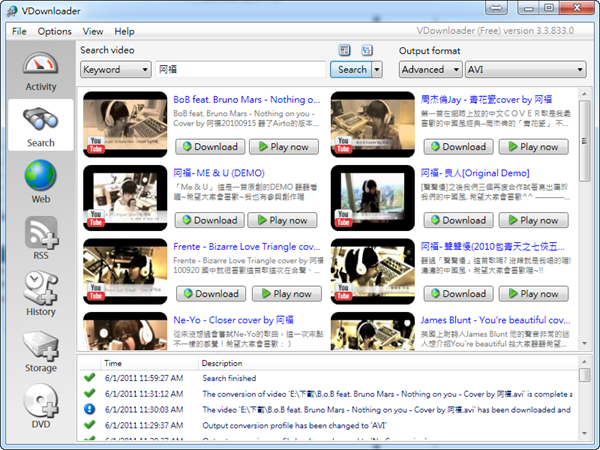Play now the 良人[Original Demo] video
The height and width of the screenshot is (450, 600).
(533, 220)
